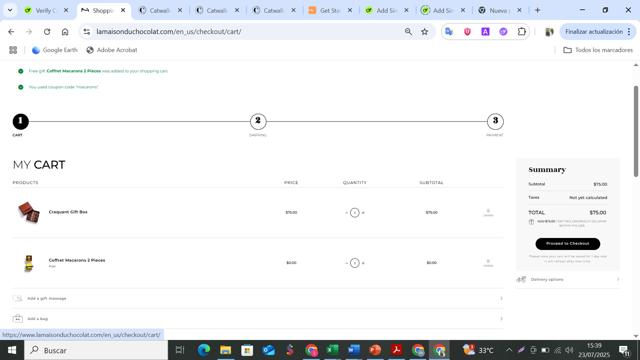The height and width of the screenshot is (360, 640).
Task: Increase quantity of Croquant Gift Box
Action: click(363, 213)
